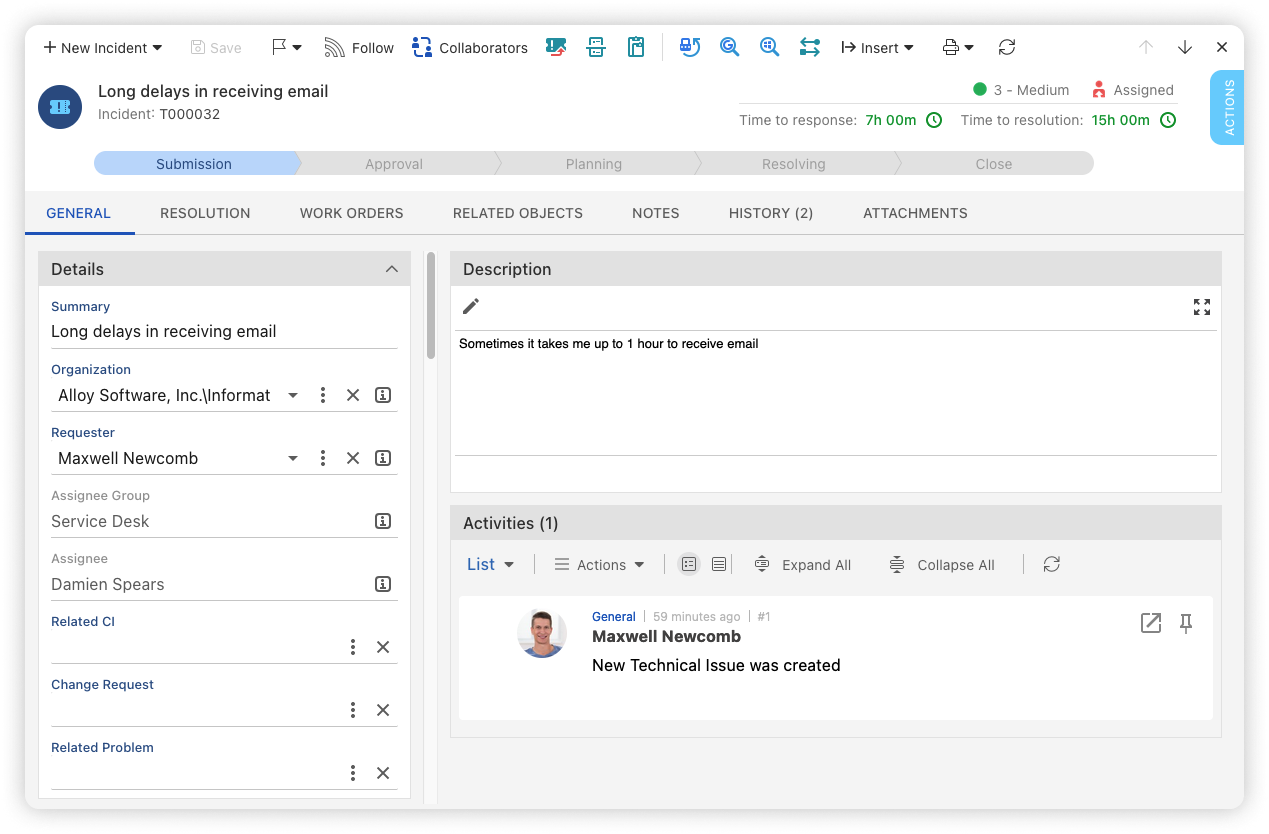Clear the Change Request field
Image resolution: width=1269 pixels, height=834 pixels.
click(383, 711)
